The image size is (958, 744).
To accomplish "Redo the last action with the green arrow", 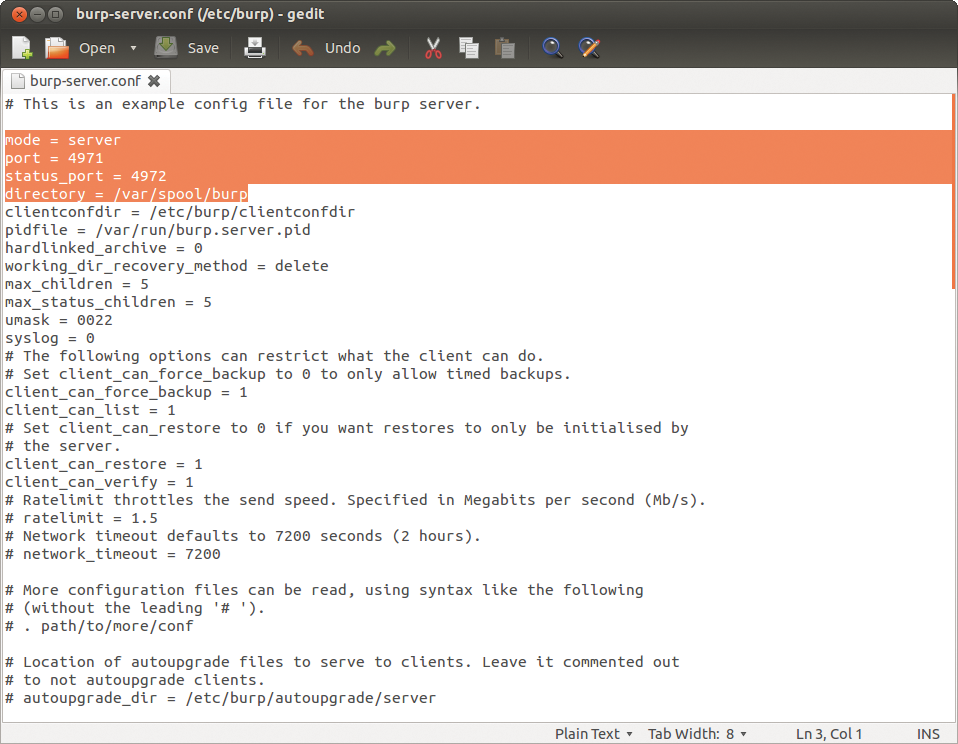I will tap(385, 48).
